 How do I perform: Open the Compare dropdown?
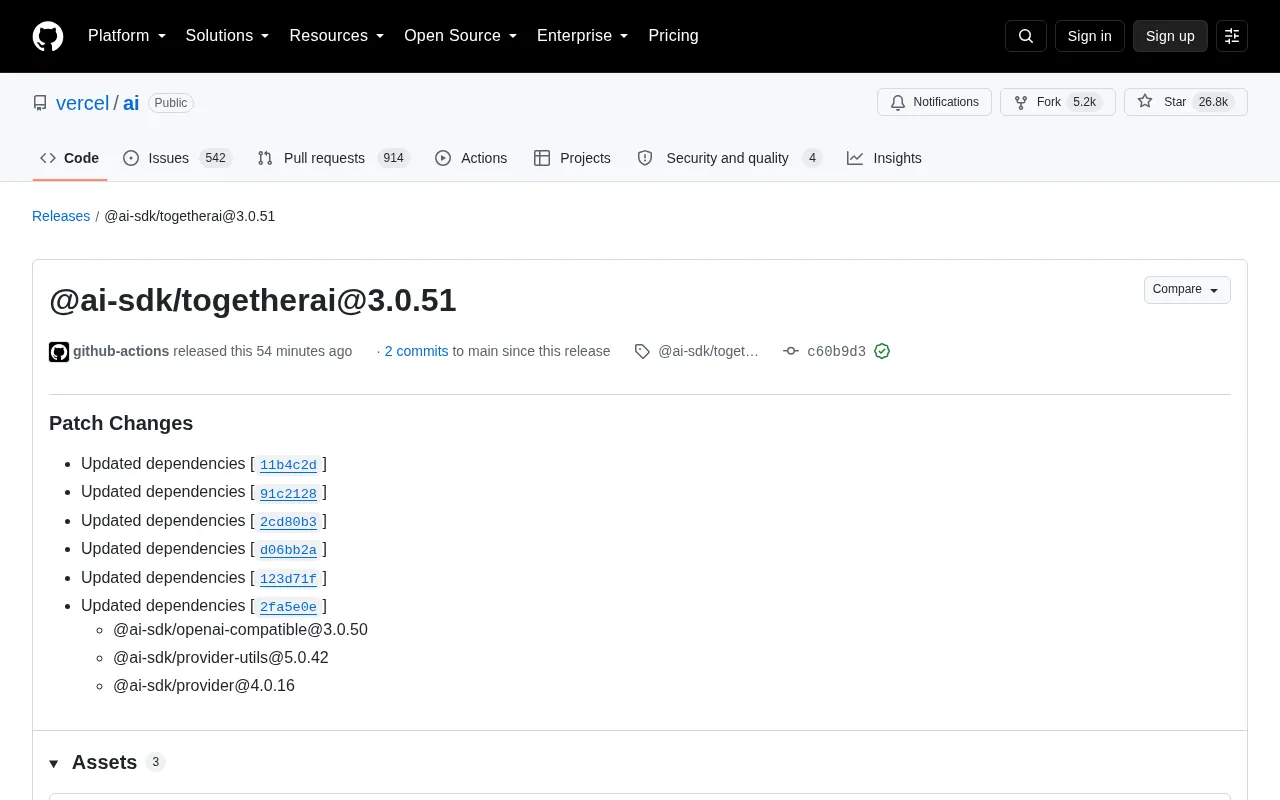[x=1187, y=290]
